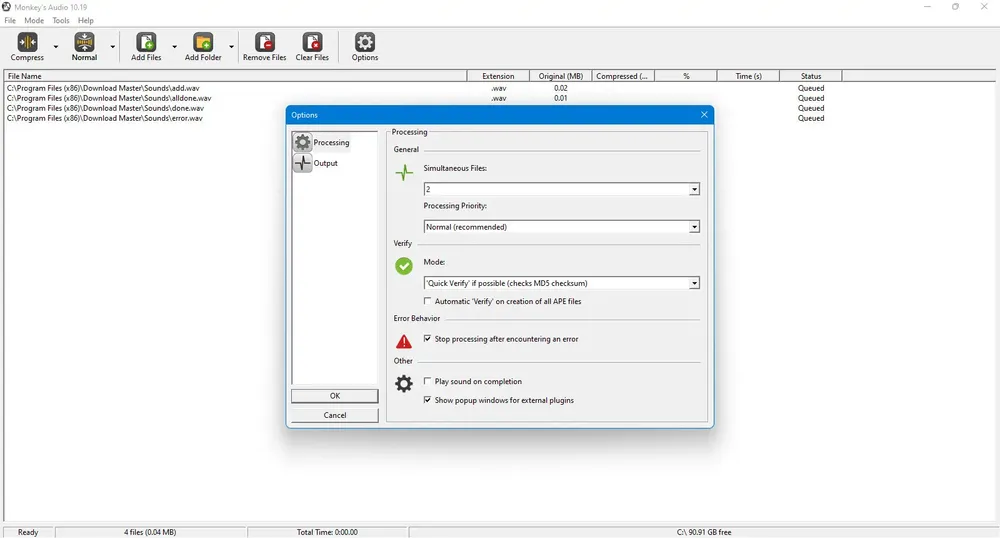
Task: Open the Add Files dropdown arrow
Action: (x=174, y=47)
